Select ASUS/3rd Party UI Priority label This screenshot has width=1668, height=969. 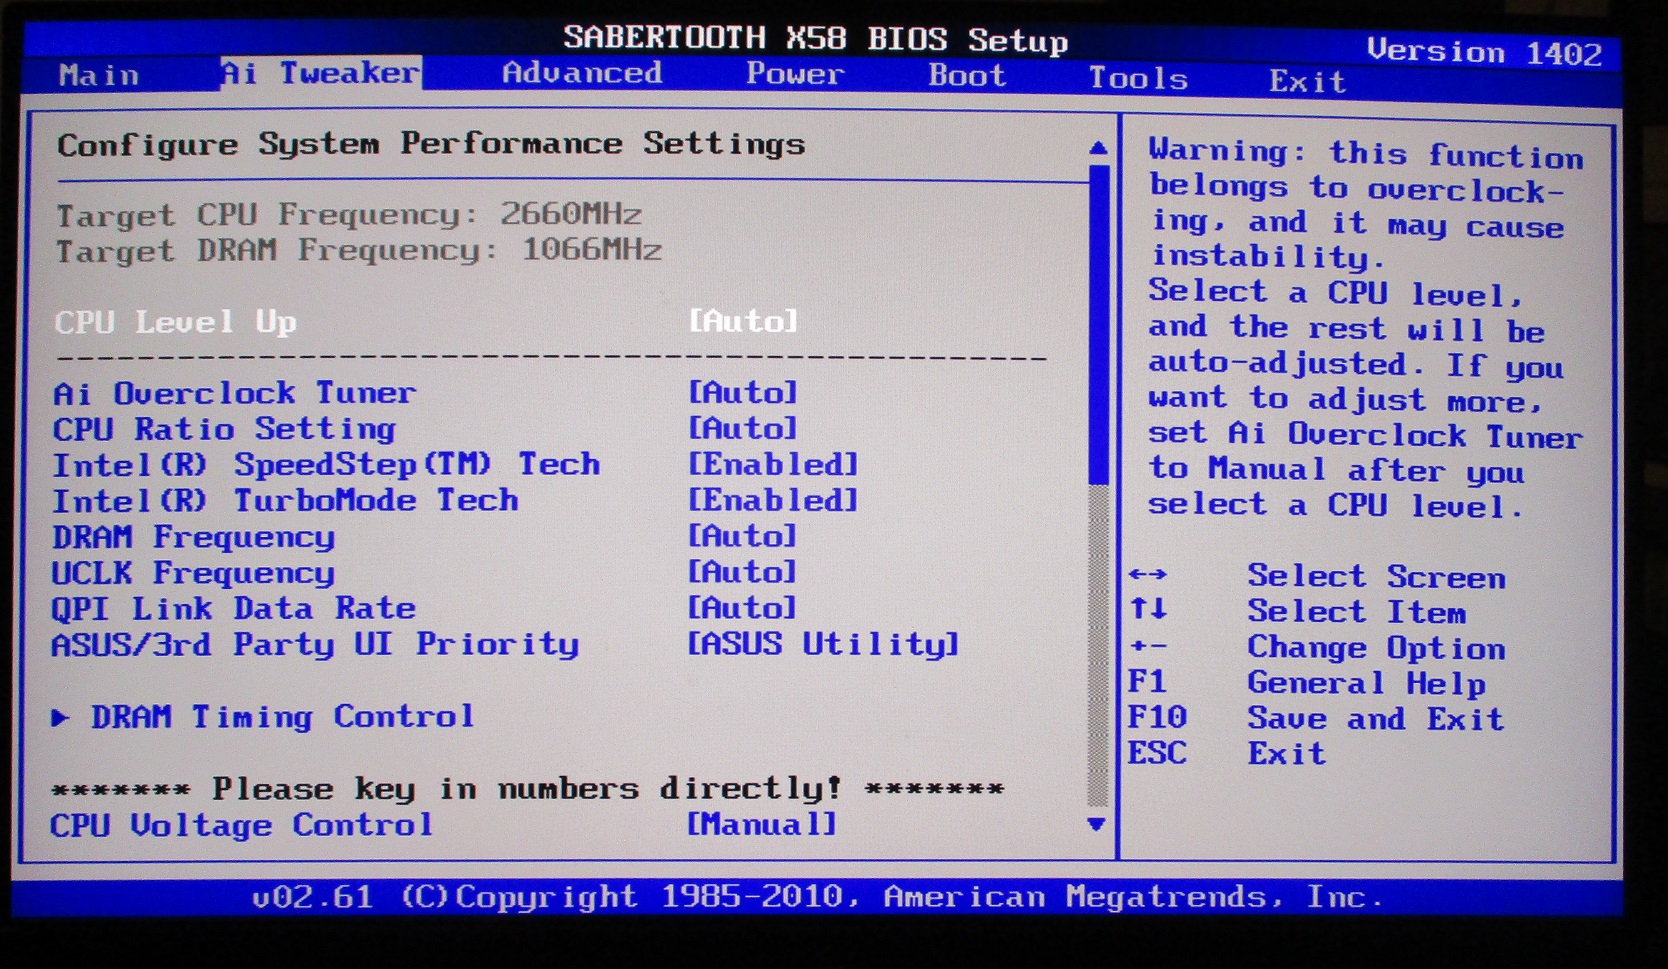point(315,645)
